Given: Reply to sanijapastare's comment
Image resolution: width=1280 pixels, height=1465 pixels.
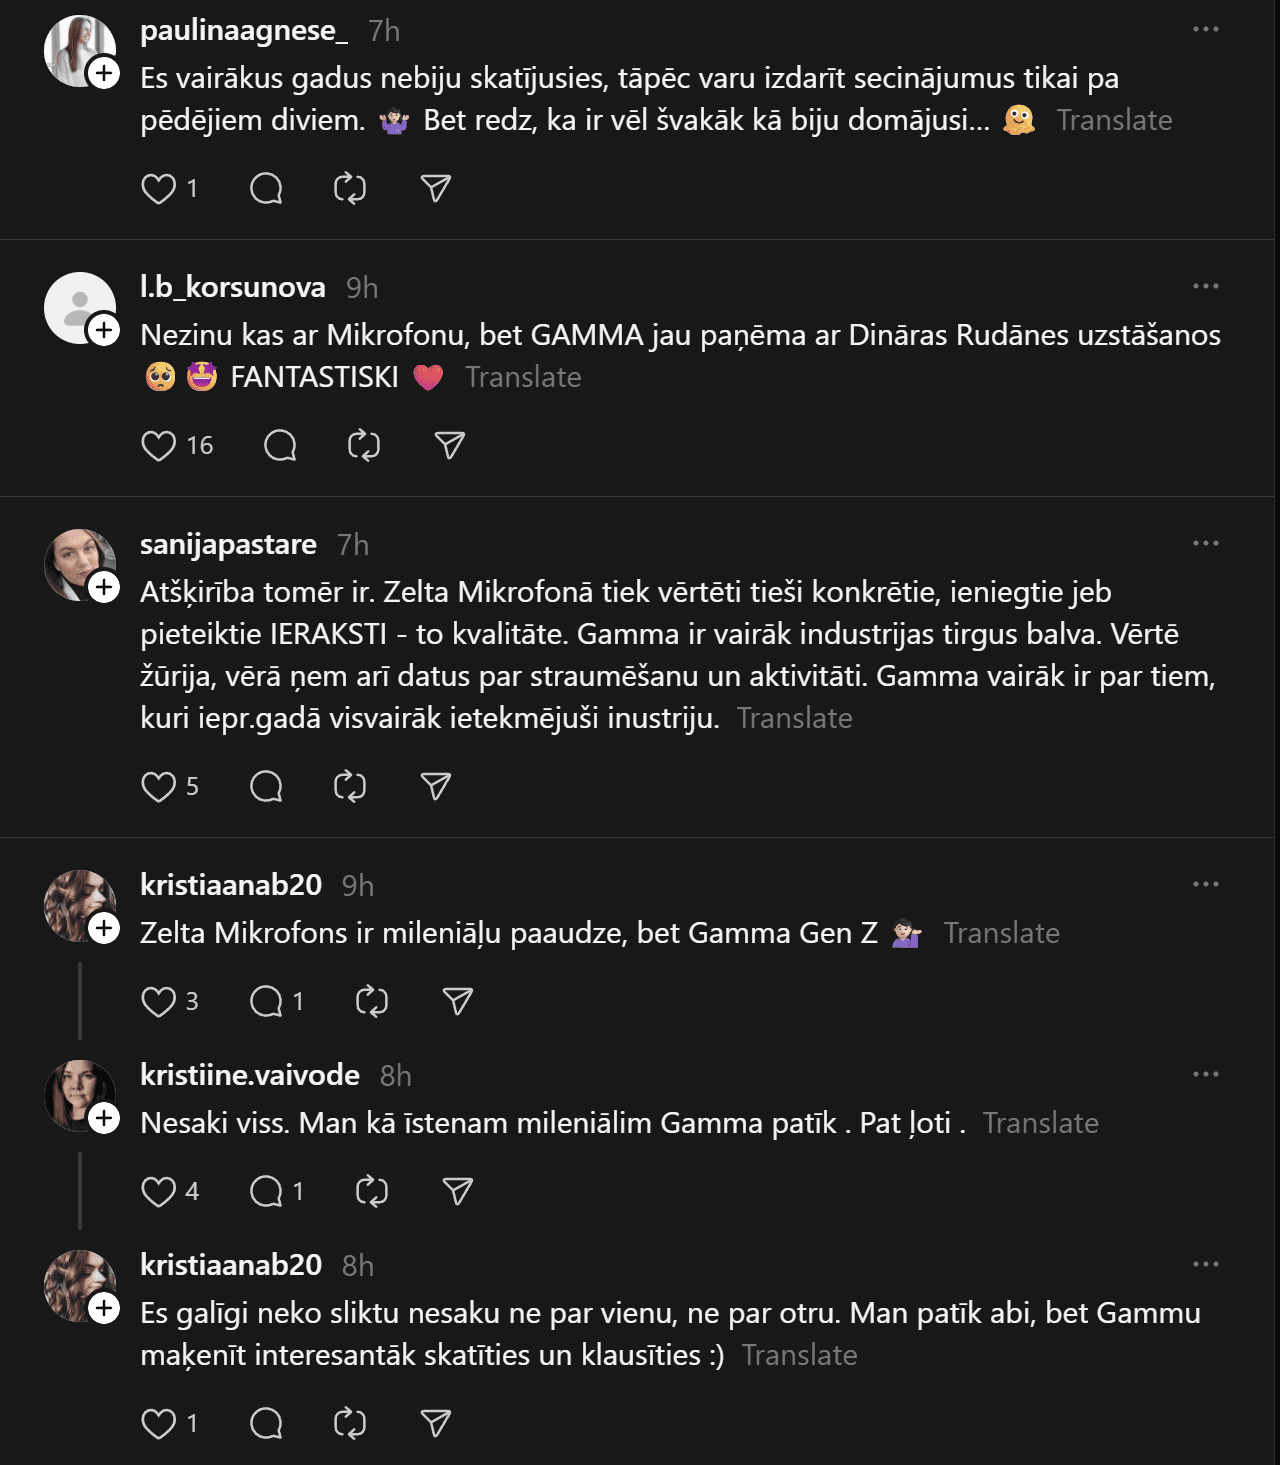Looking at the screenshot, I should (266, 787).
